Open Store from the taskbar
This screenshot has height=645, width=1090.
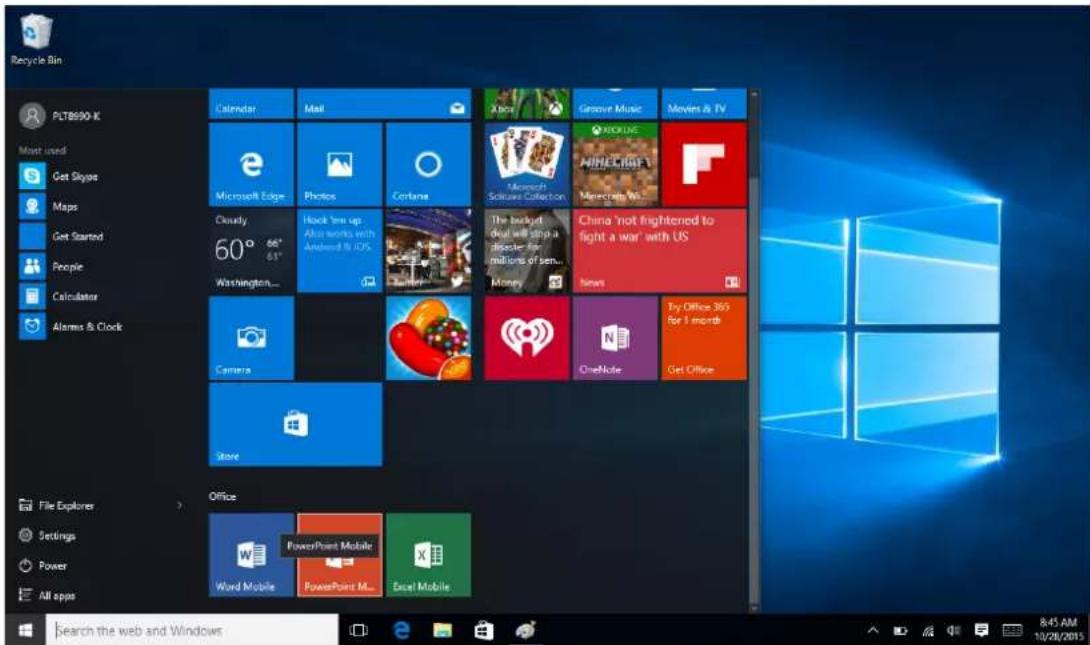484,630
